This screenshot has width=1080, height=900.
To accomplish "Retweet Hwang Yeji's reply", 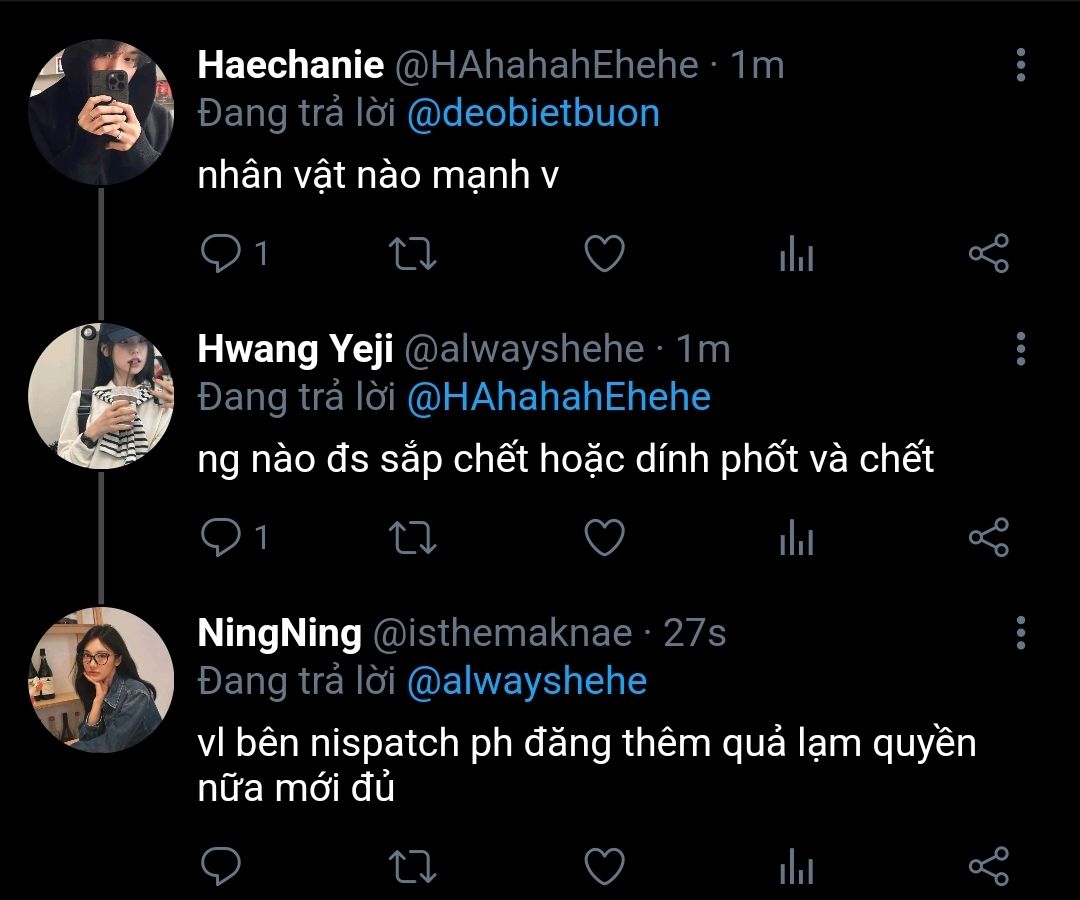I will pyautogui.click(x=411, y=538).
